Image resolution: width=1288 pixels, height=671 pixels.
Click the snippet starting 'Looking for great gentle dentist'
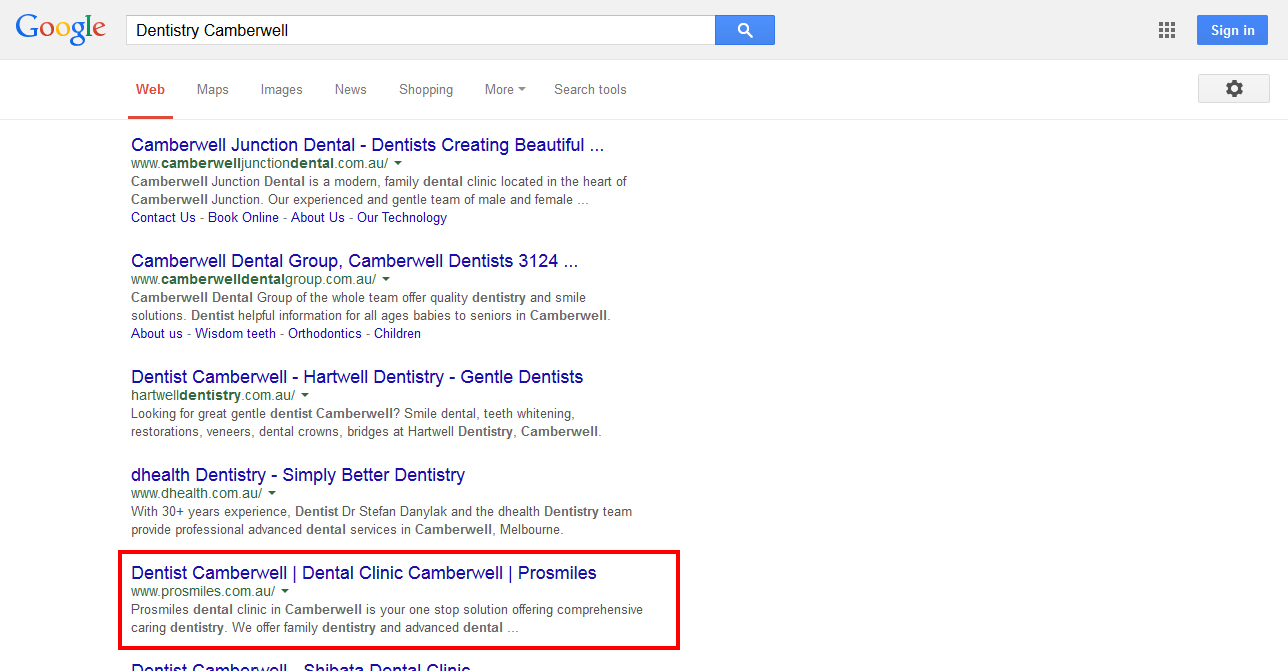tap(366, 422)
